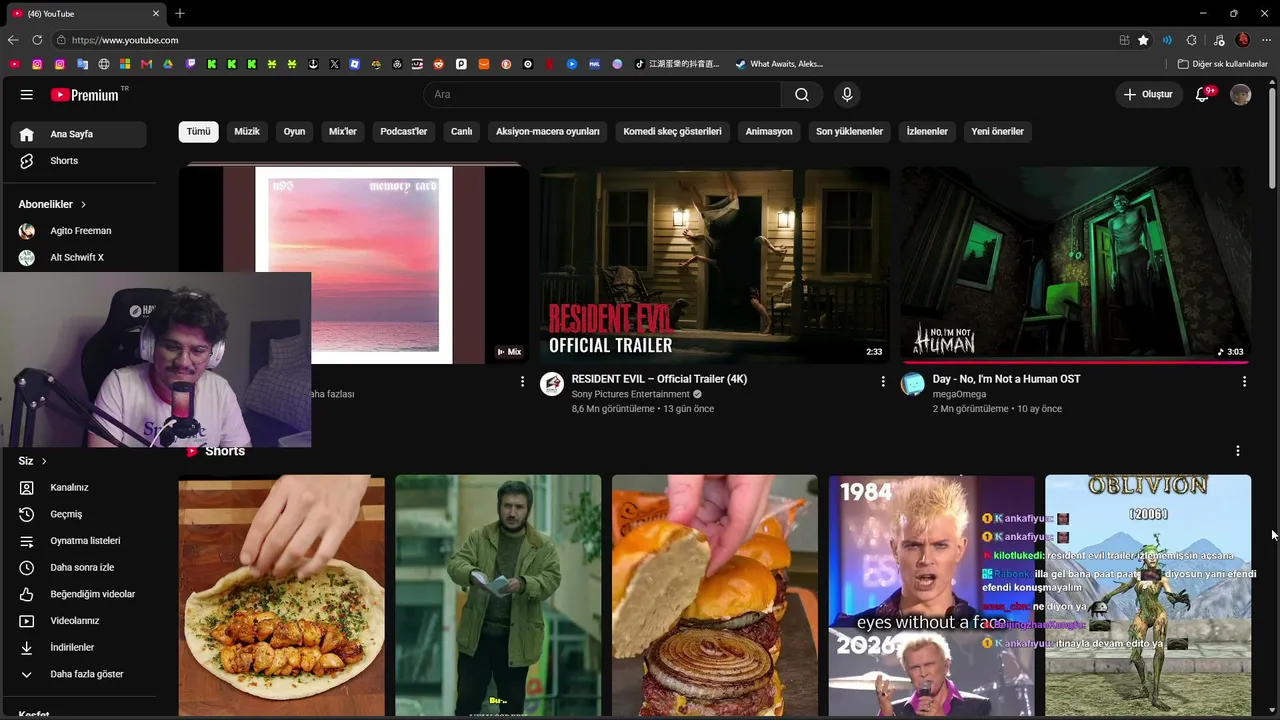
Task: Open Shorts from the sidebar
Action: (x=79, y=161)
